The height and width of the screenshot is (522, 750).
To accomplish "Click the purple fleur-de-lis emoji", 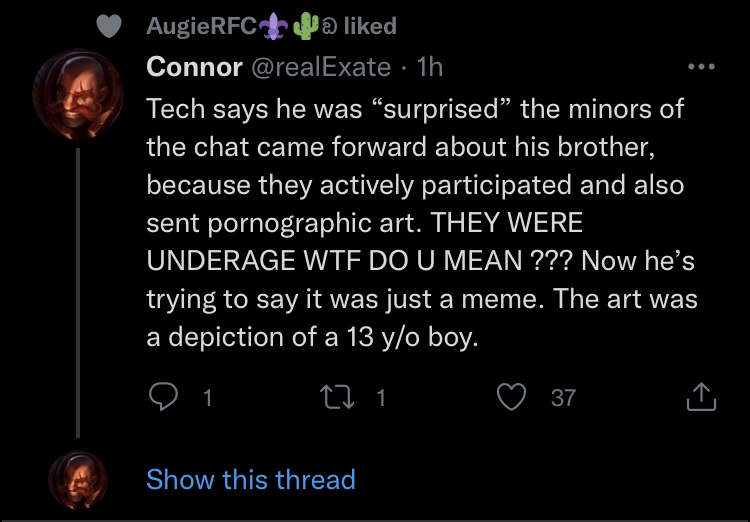I will [x=273, y=27].
